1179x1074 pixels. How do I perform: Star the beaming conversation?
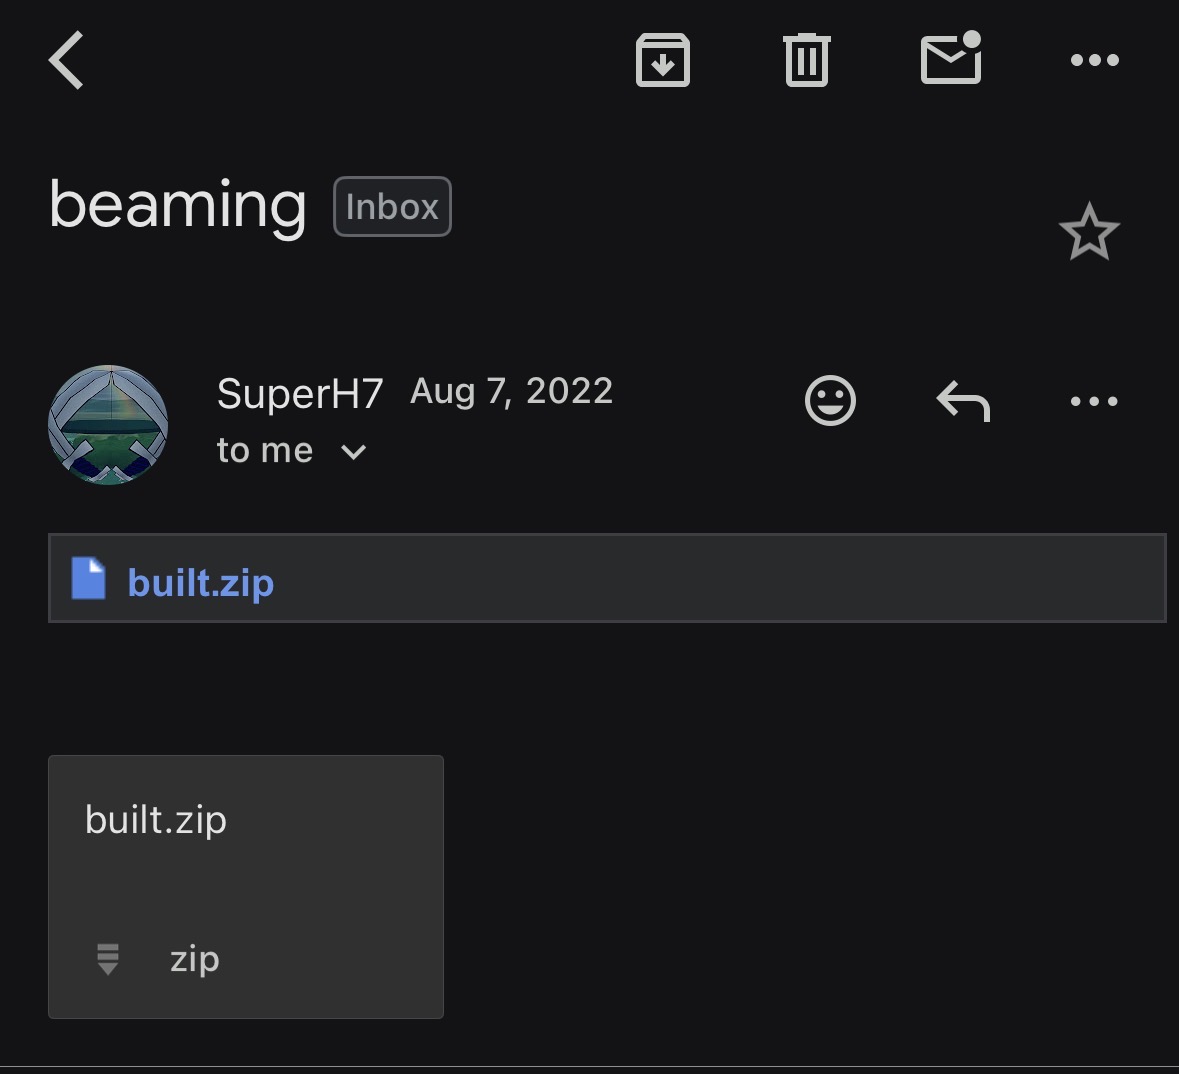1089,232
